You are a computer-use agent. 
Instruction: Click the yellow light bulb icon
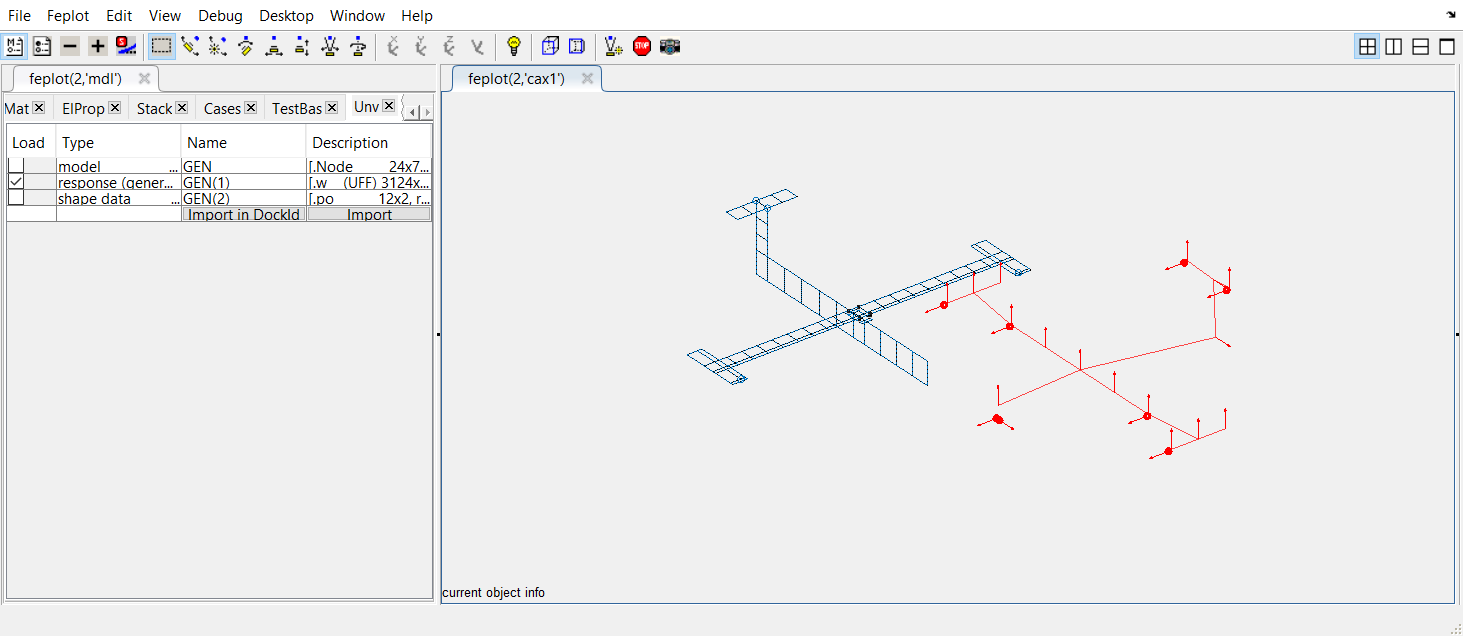514,46
